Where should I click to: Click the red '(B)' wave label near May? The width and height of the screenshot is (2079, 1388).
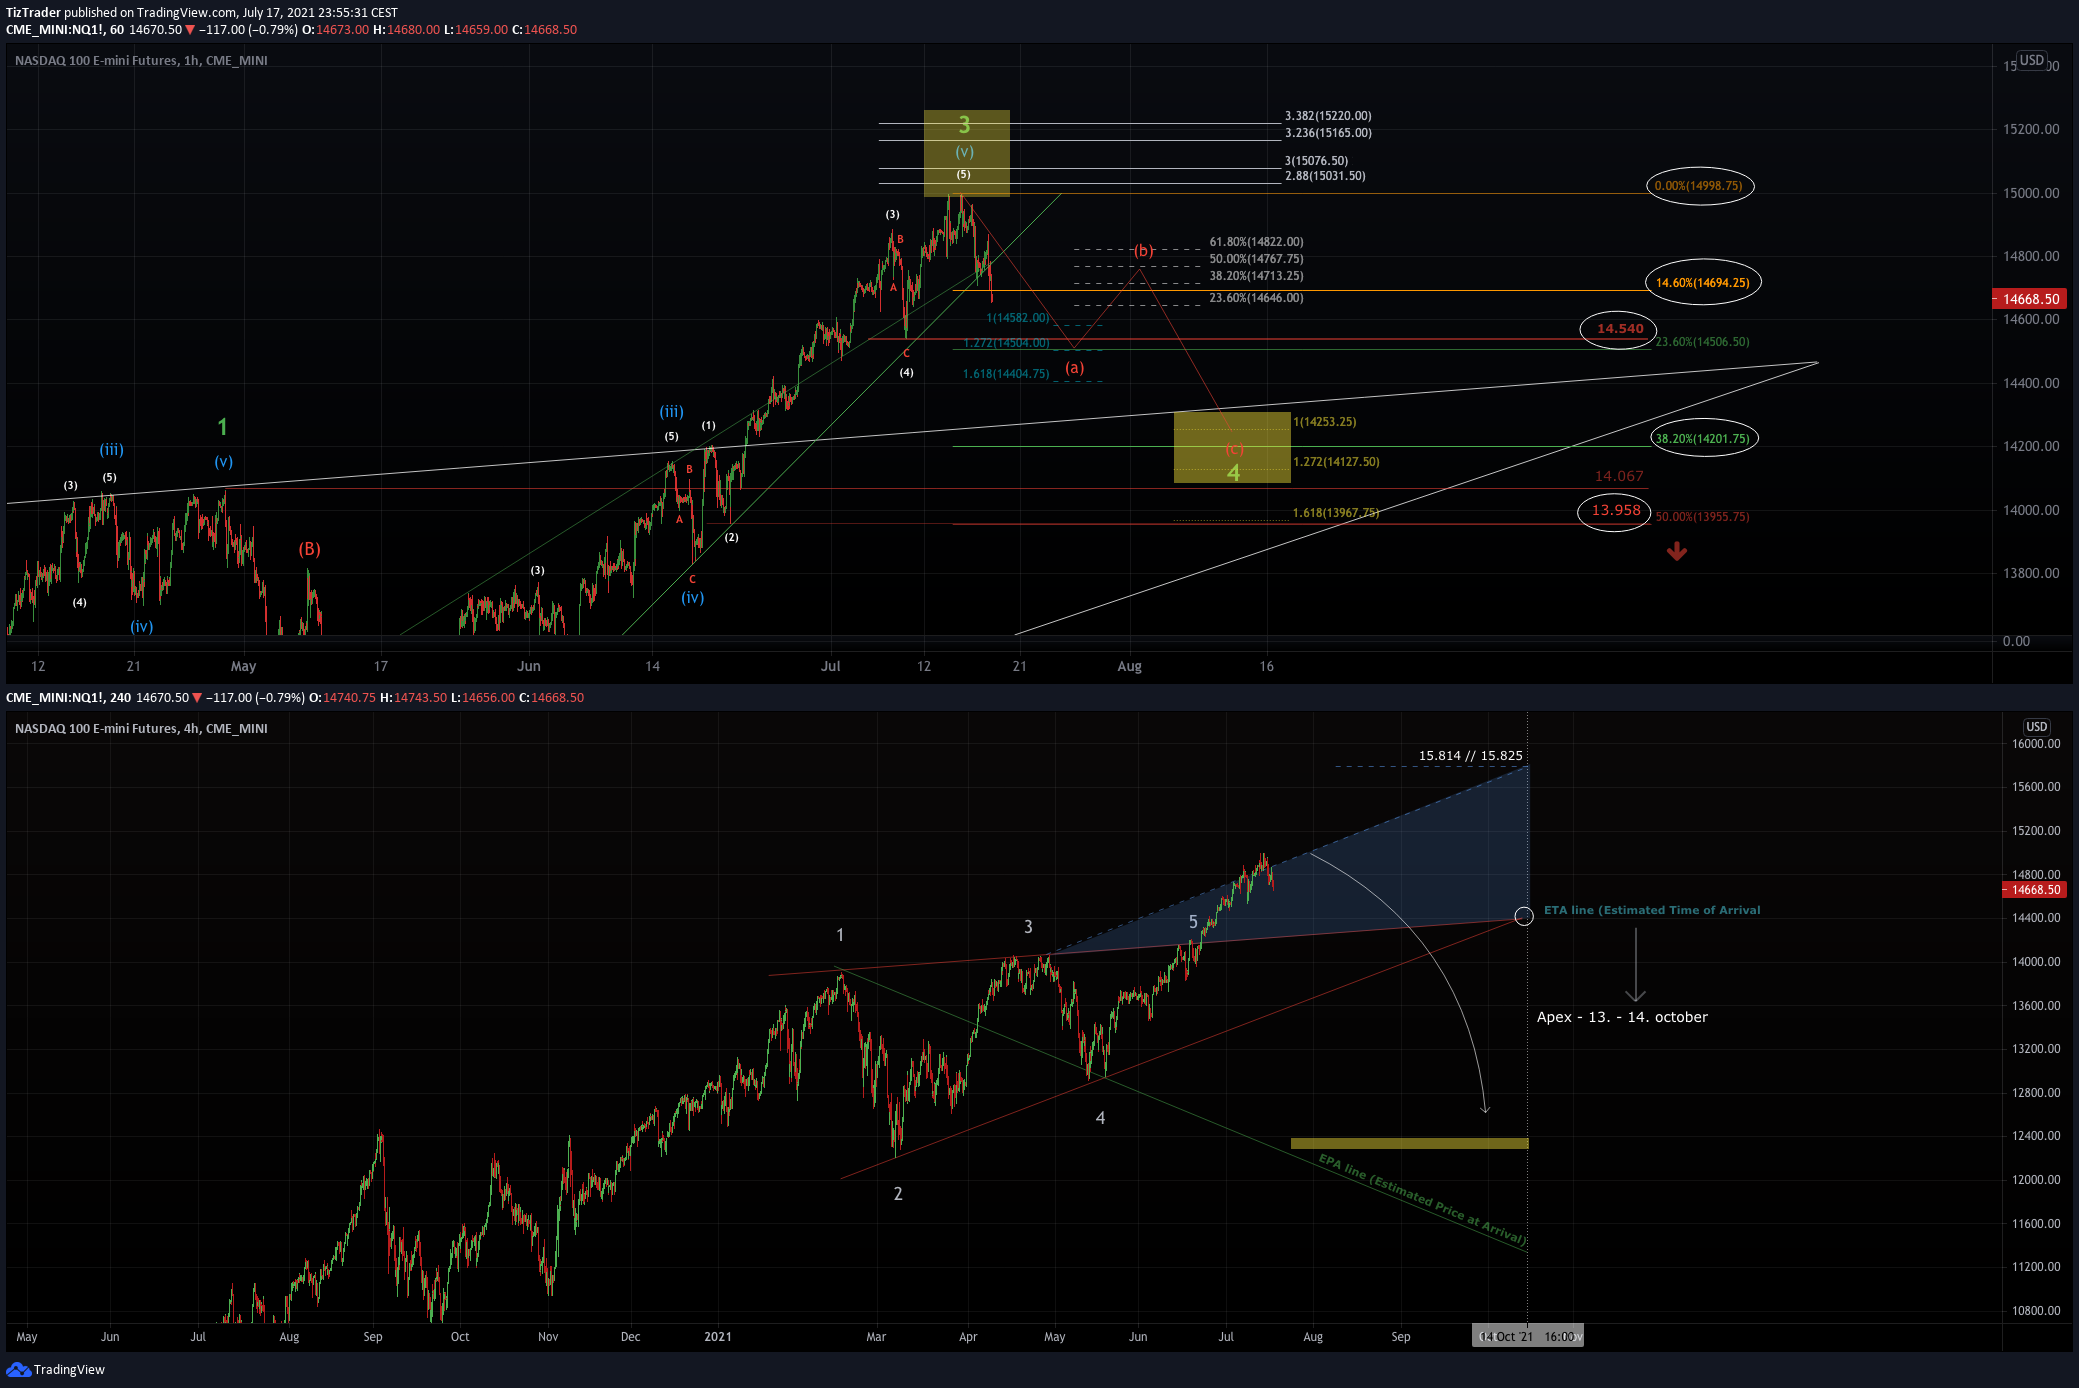click(x=309, y=549)
